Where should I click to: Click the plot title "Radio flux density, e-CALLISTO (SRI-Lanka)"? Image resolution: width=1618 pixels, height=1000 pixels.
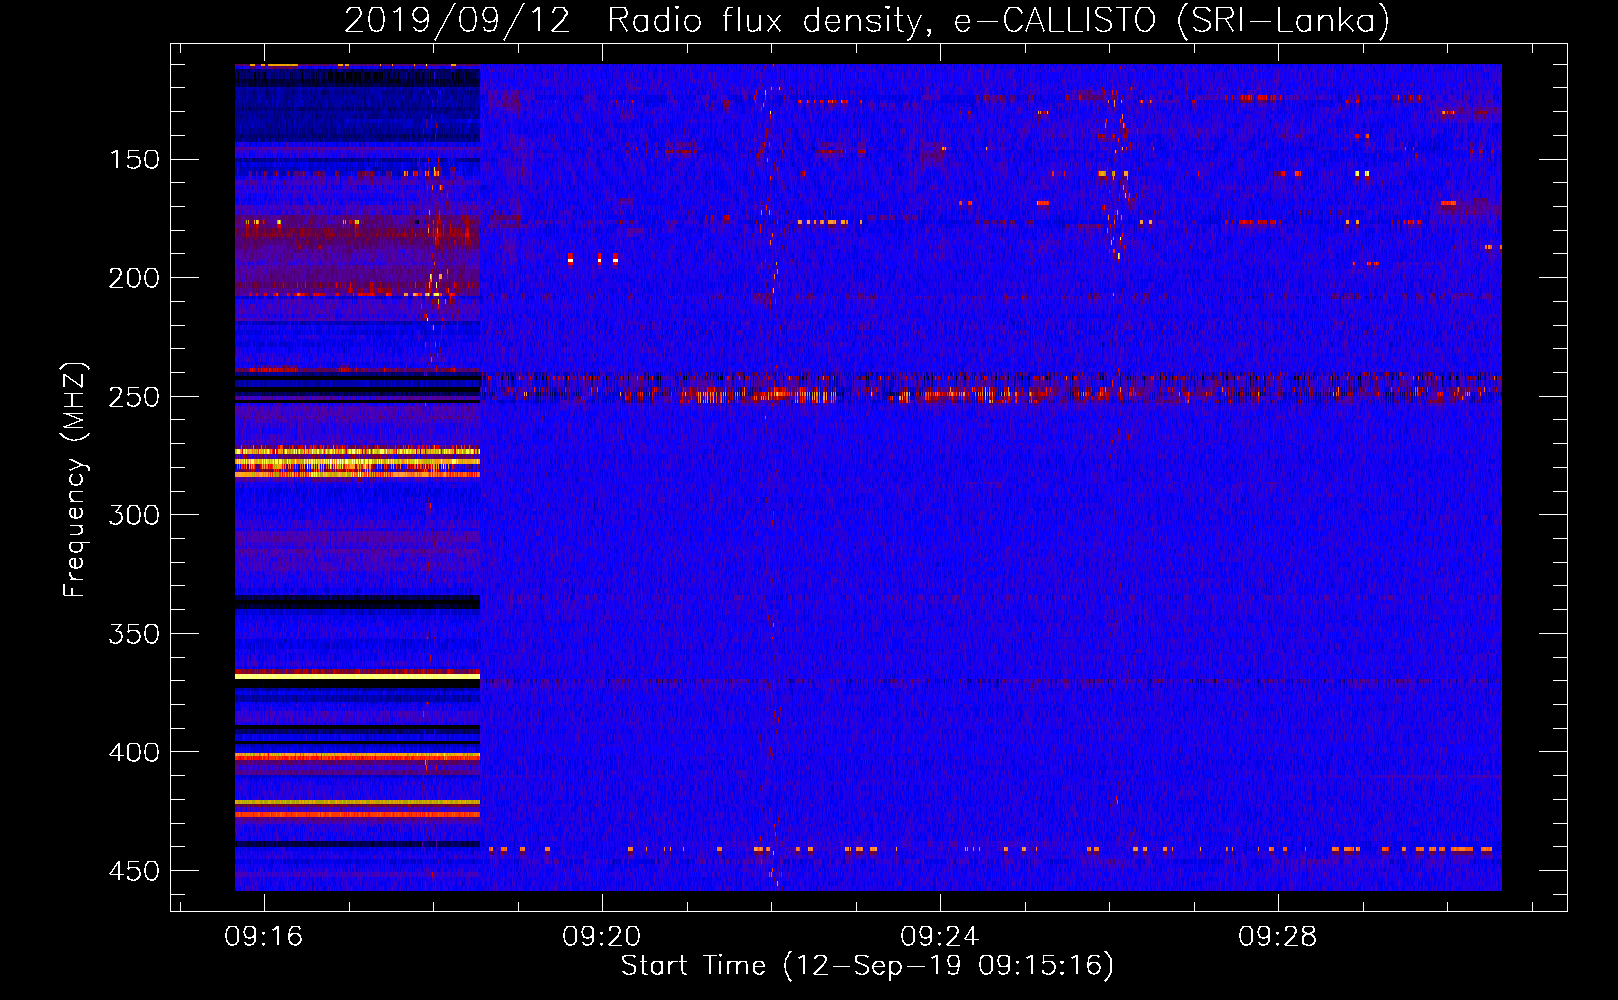click(x=998, y=20)
